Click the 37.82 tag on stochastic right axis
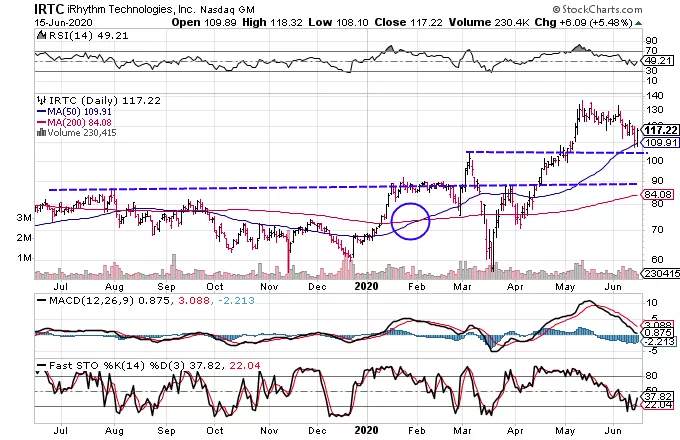 [658, 396]
